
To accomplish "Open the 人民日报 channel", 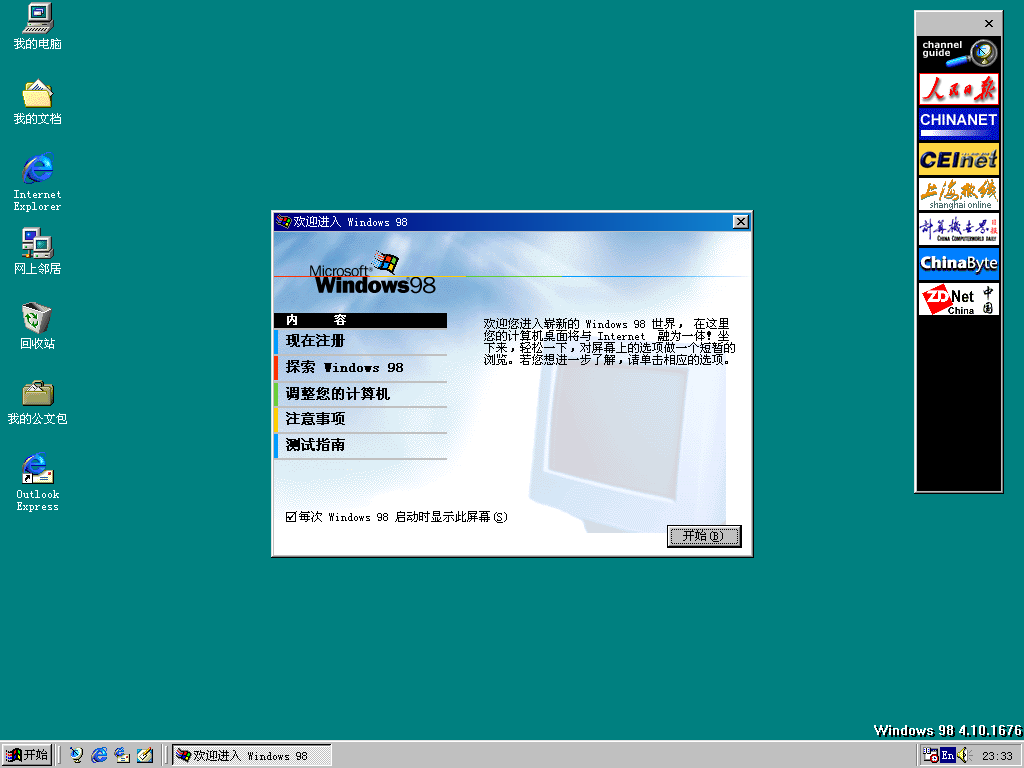I will [959, 89].
